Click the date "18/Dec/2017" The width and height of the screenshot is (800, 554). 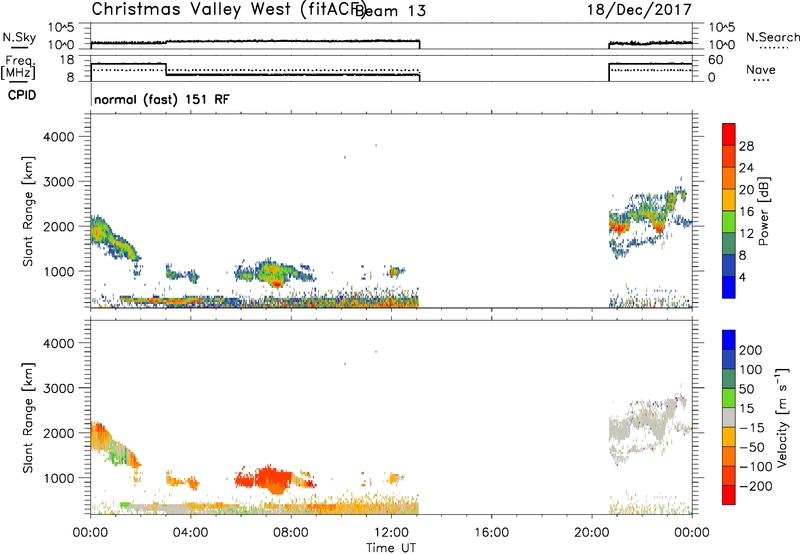click(639, 9)
